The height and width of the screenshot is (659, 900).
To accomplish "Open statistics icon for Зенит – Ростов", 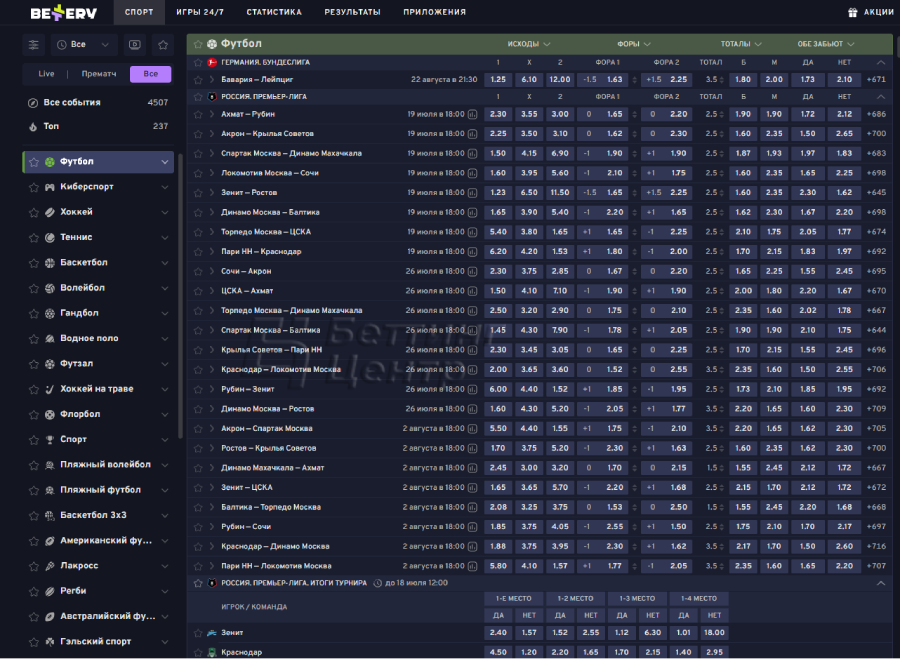I will click(x=472, y=193).
